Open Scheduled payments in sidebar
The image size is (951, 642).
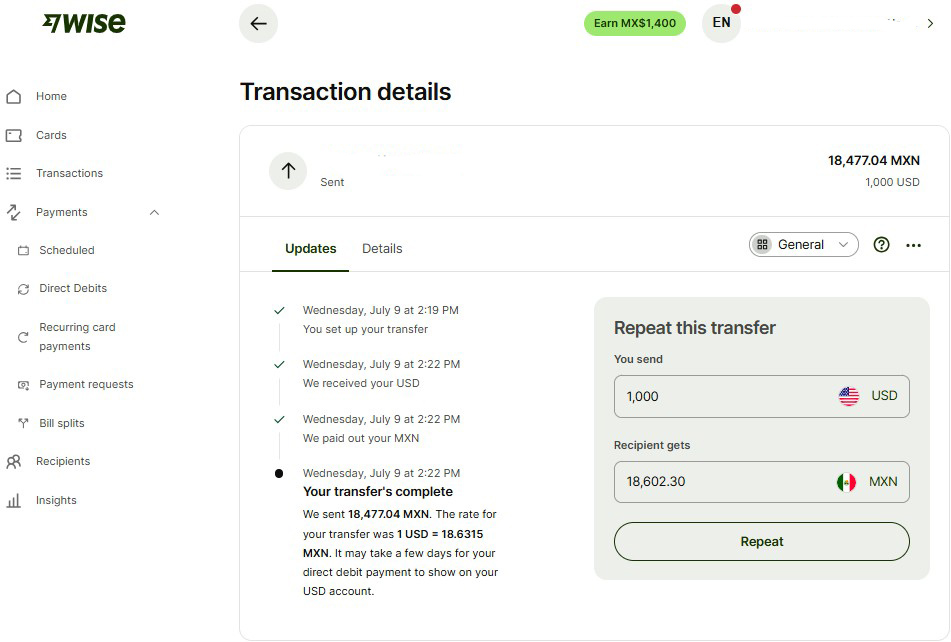coord(67,250)
